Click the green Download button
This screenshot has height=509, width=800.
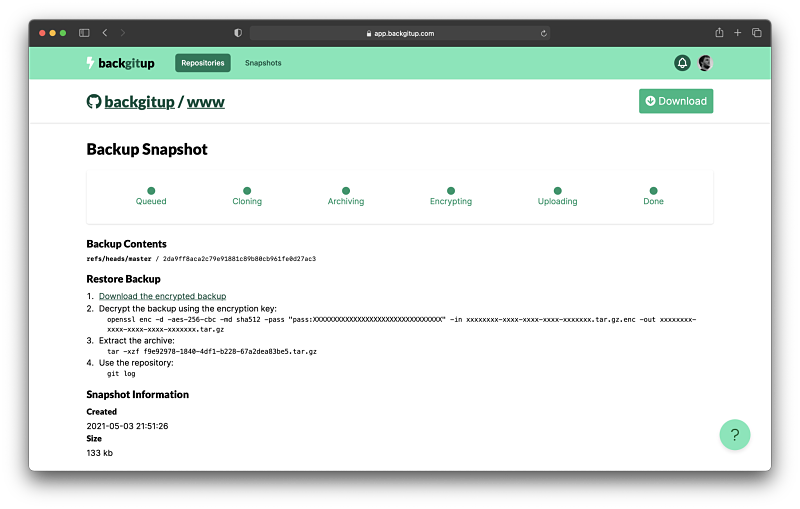click(676, 101)
